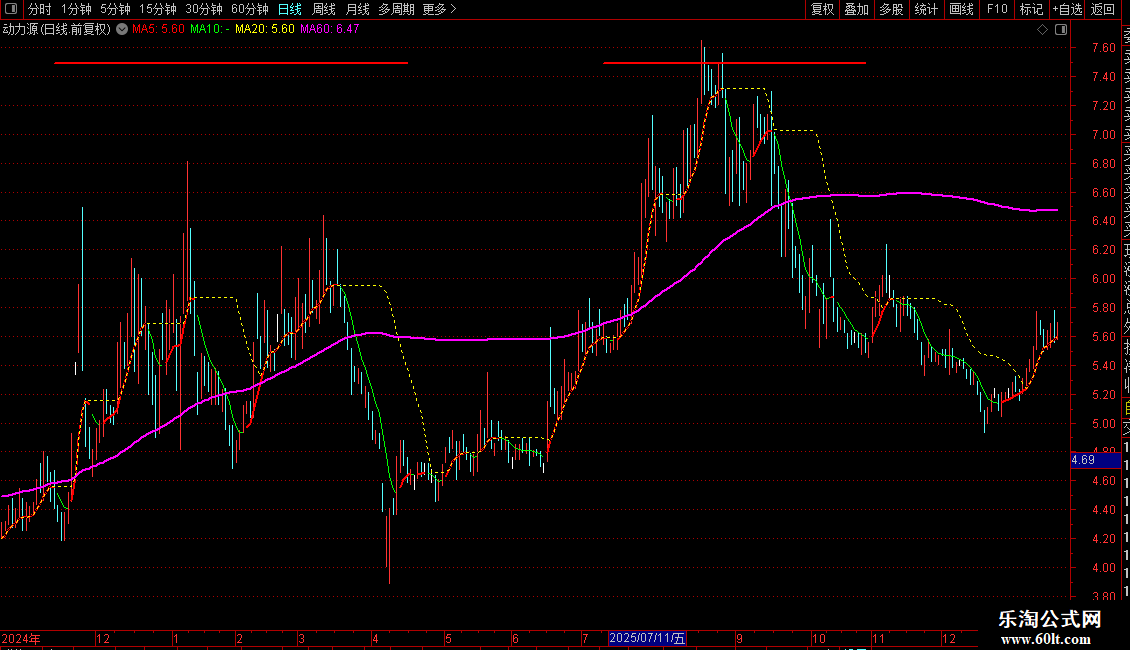Switch to 分时 intraday view
Image resolution: width=1130 pixels, height=650 pixels.
40,9
